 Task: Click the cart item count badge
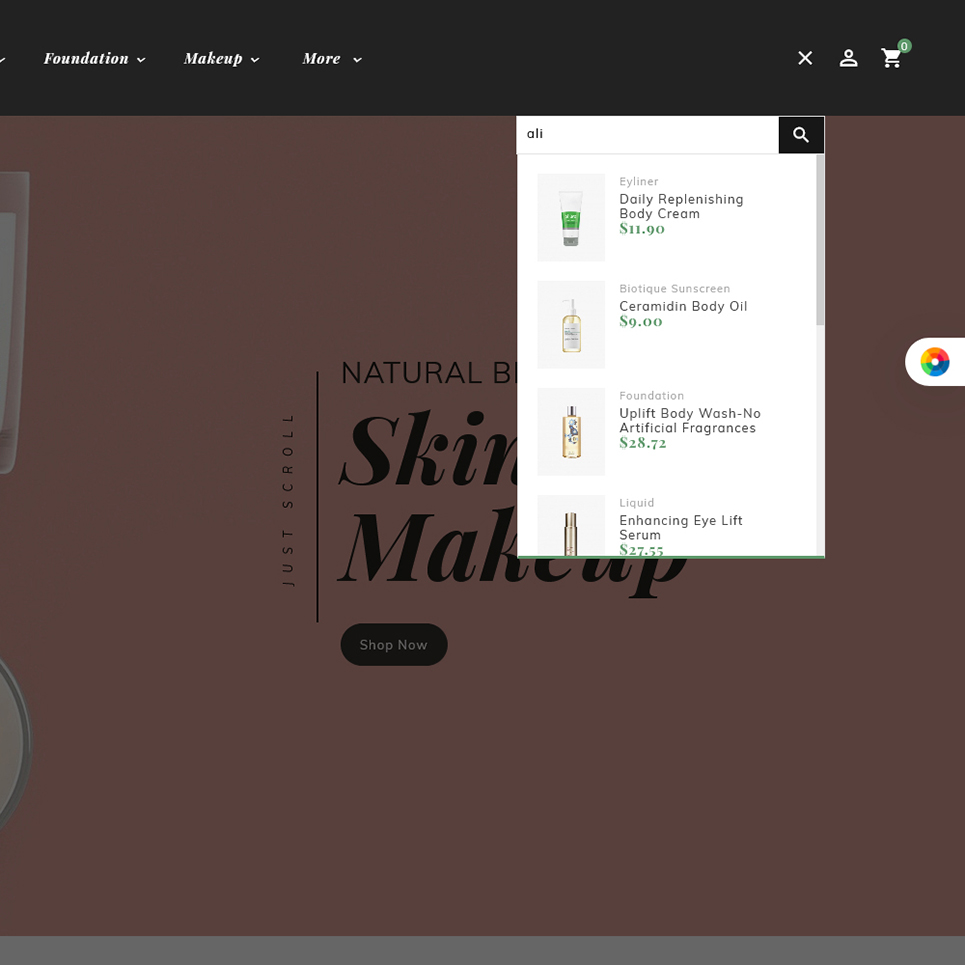click(x=904, y=46)
